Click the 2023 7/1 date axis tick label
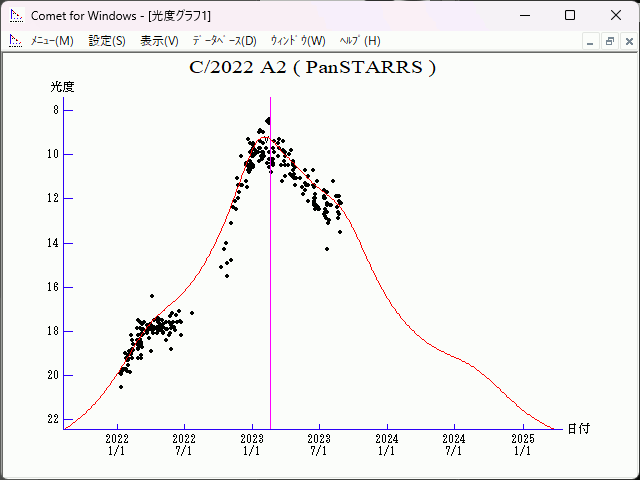The width and height of the screenshot is (640, 480). pyautogui.click(x=319, y=445)
